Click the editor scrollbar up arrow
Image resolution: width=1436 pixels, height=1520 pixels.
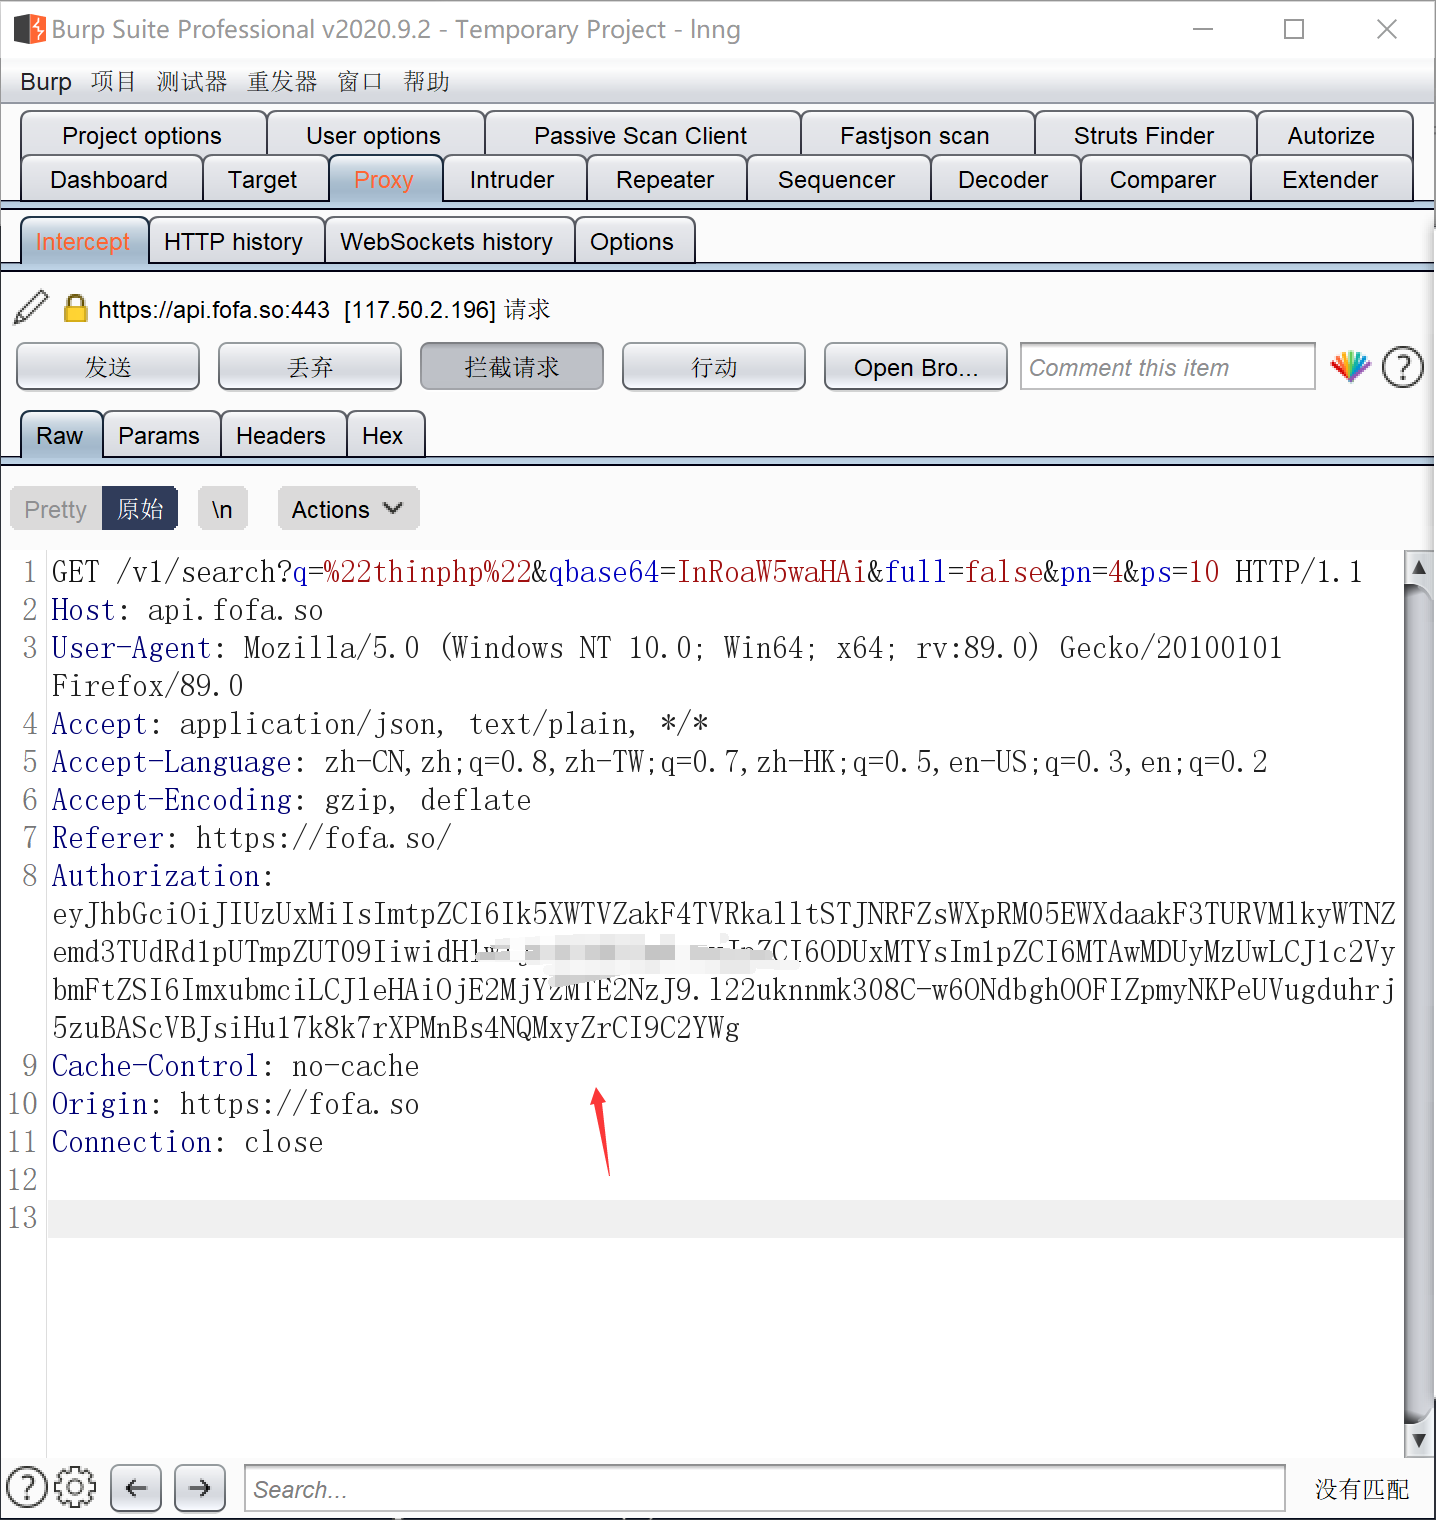pyautogui.click(x=1419, y=567)
